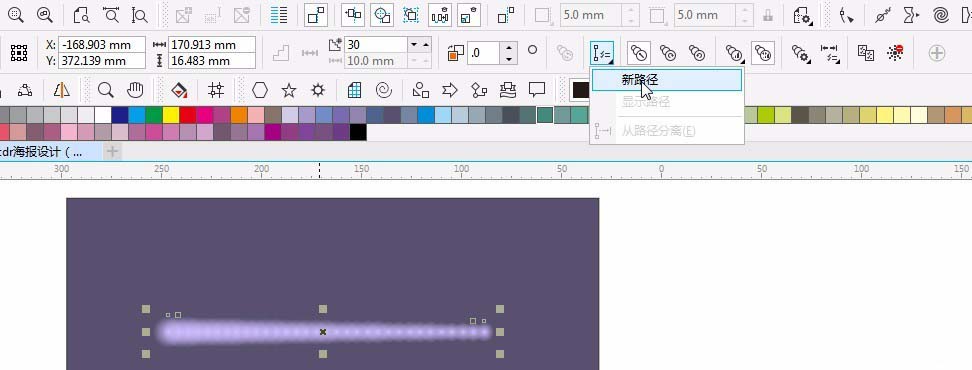
Task: Click the clear blend icon with red mark
Action: pos(895,53)
